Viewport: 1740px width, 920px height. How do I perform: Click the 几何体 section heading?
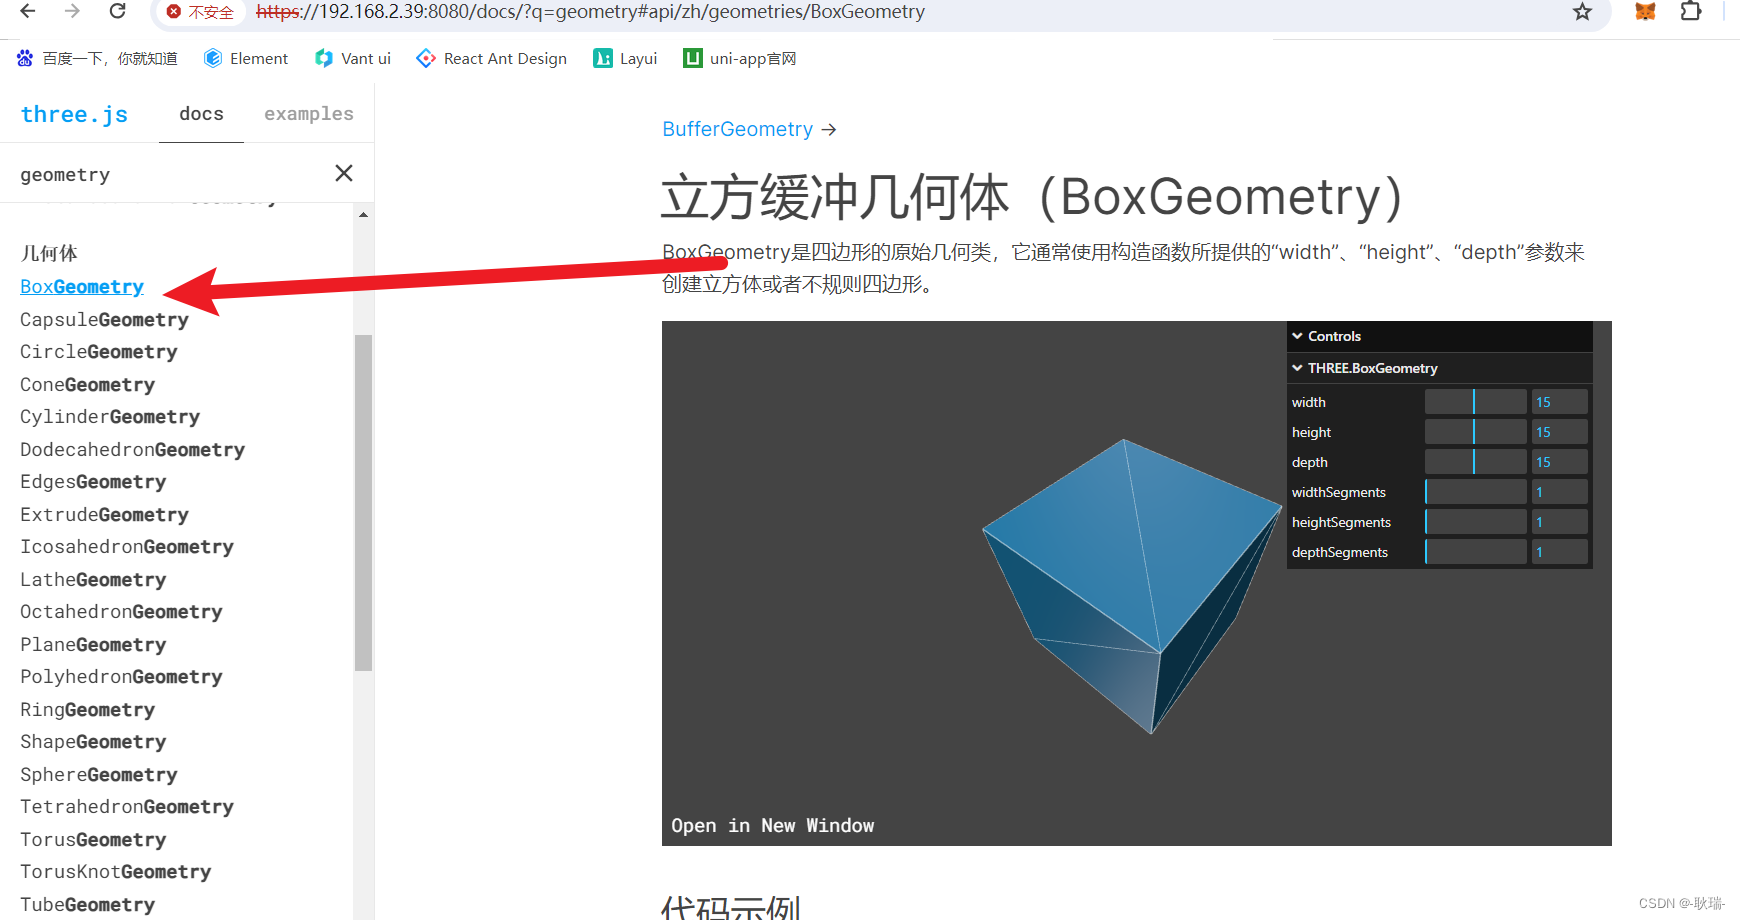point(49,253)
